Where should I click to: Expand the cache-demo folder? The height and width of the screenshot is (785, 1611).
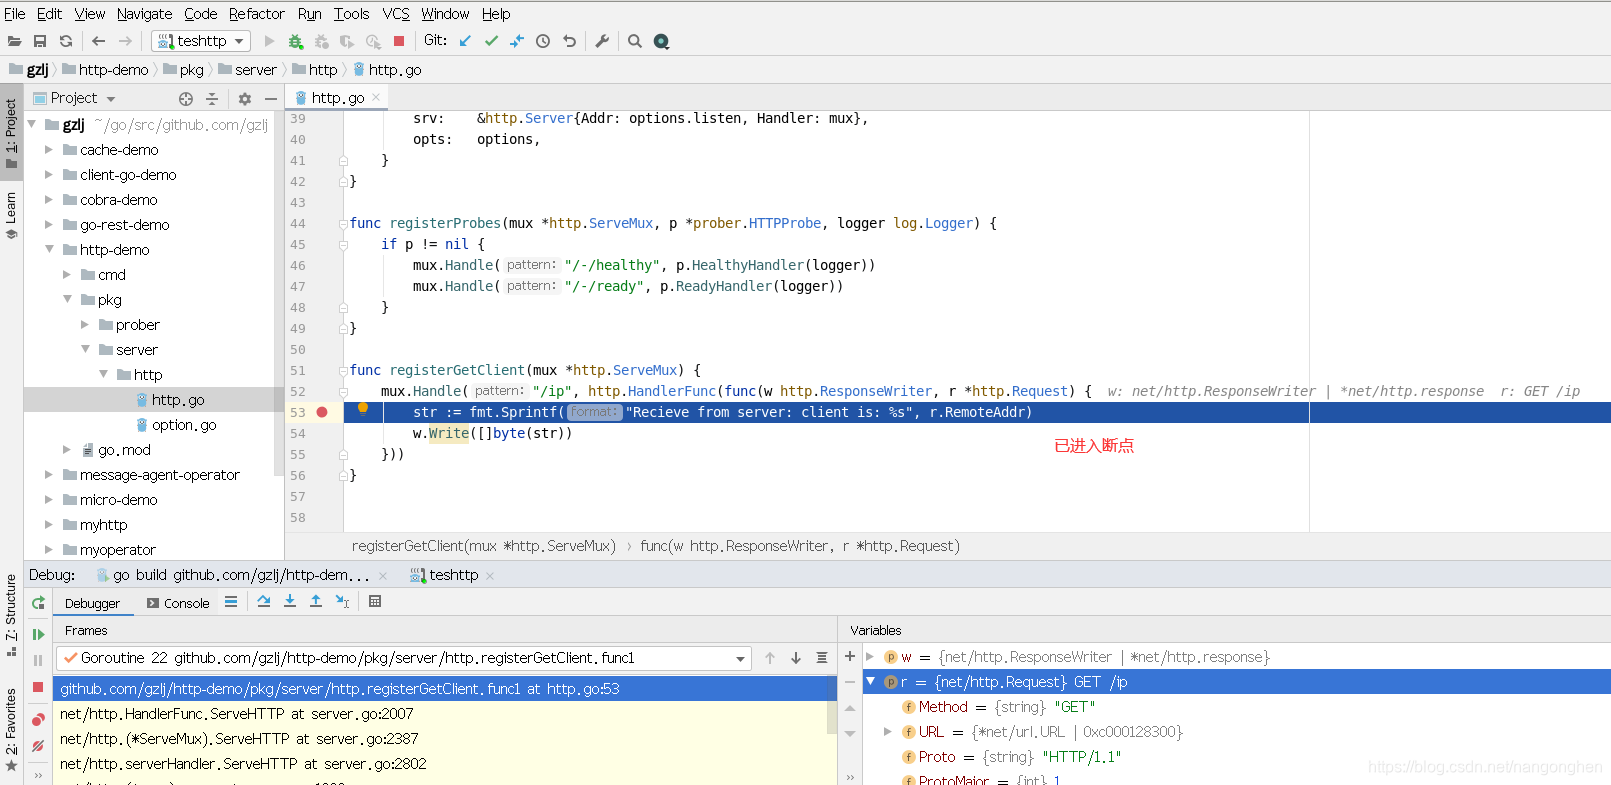(x=48, y=149)
